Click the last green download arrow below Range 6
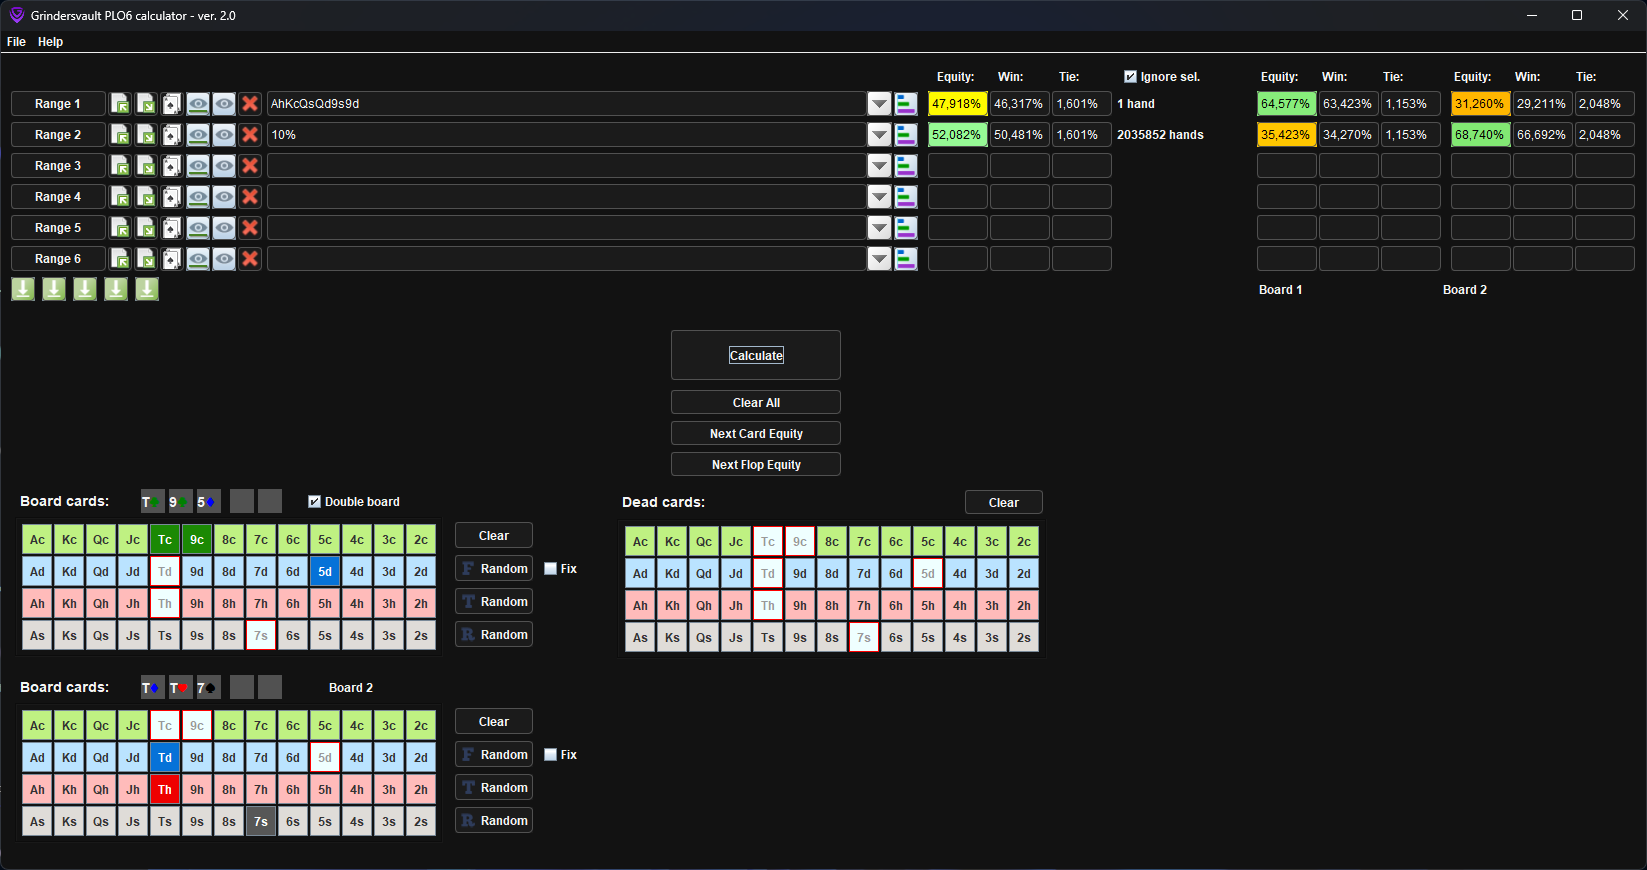The image size is (1647, 870). pos(147,289)
